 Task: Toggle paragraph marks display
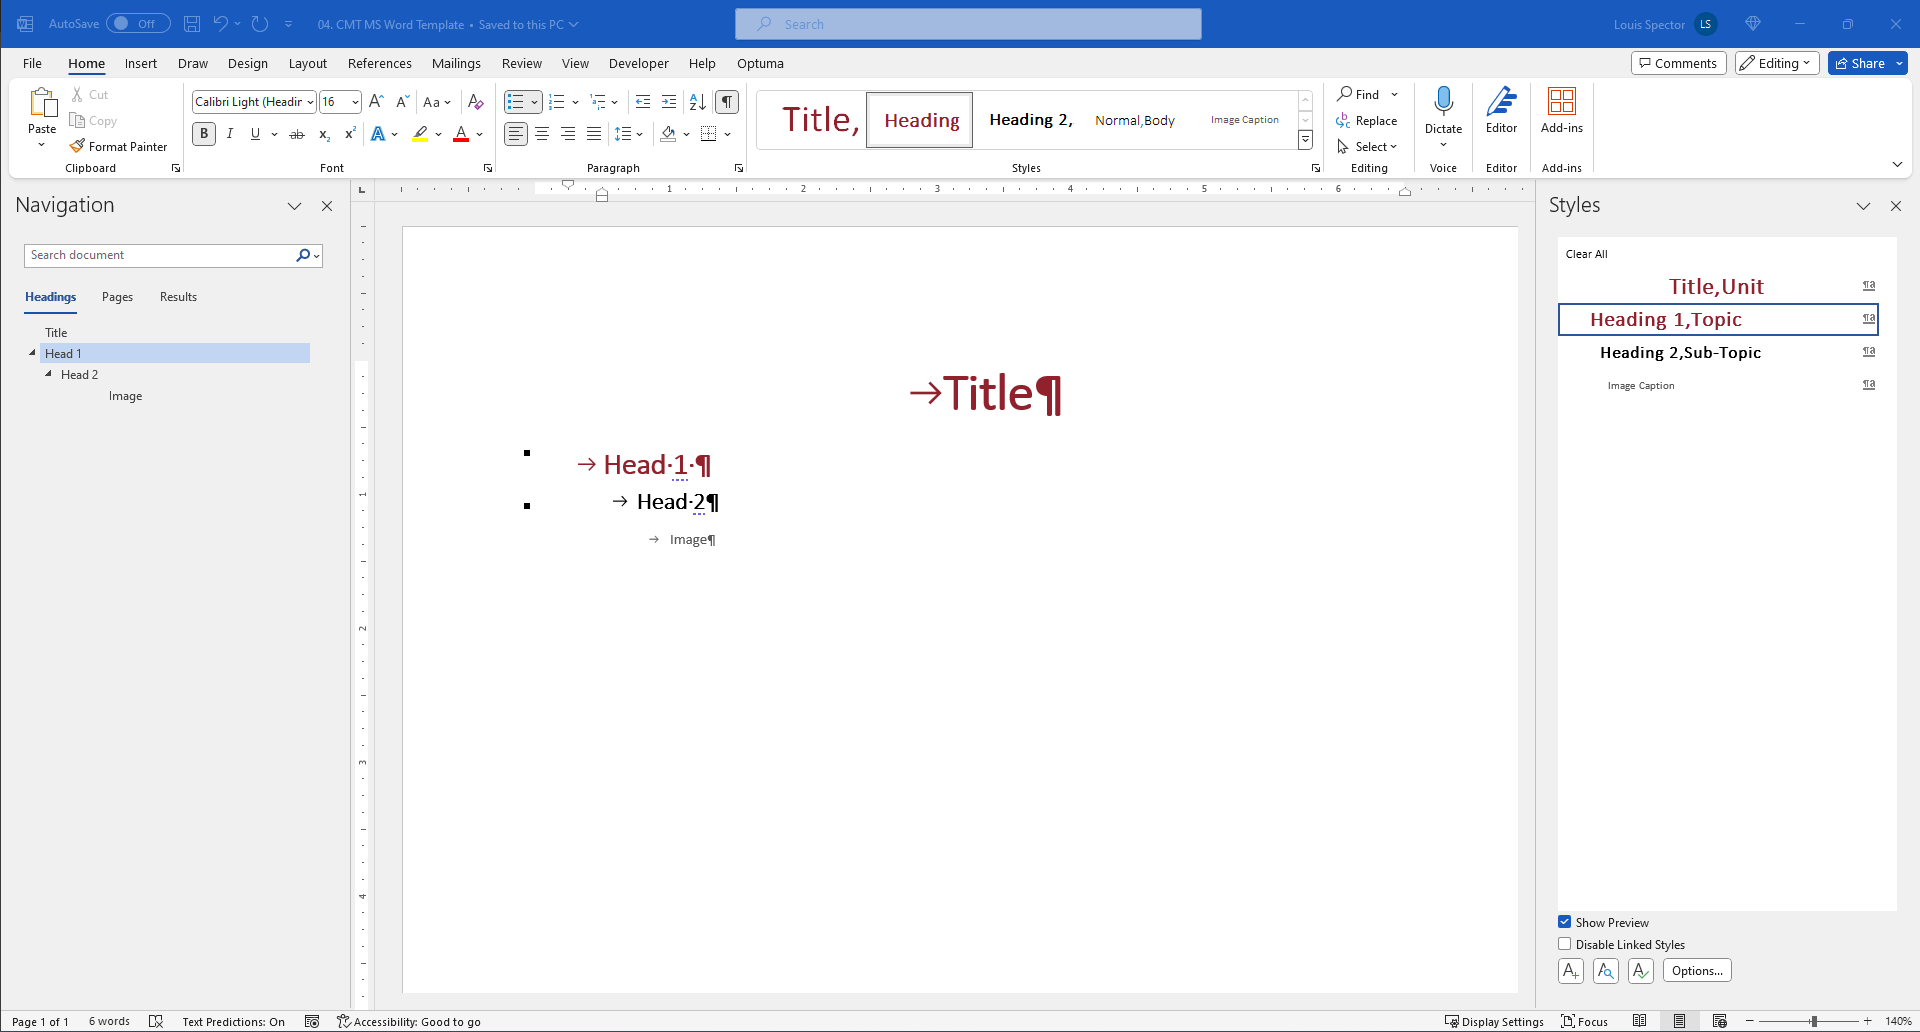726,101
